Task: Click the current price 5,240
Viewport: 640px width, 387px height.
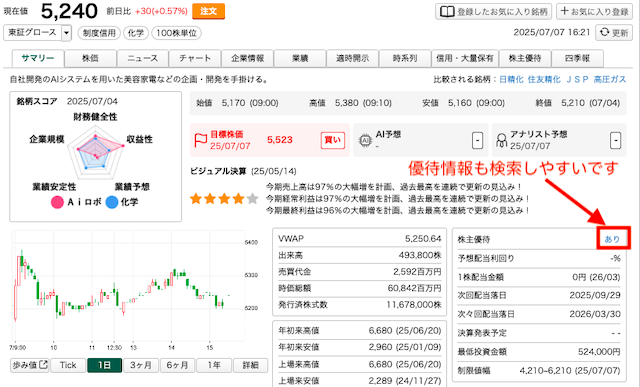Action: (x=69, y=11)
